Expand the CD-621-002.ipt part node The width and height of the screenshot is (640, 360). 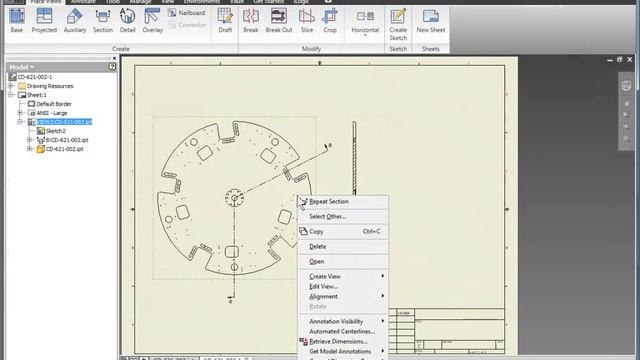[29, 149]
